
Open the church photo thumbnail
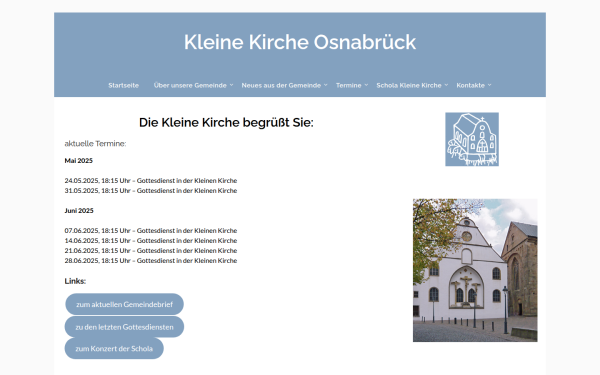(475, 270)
